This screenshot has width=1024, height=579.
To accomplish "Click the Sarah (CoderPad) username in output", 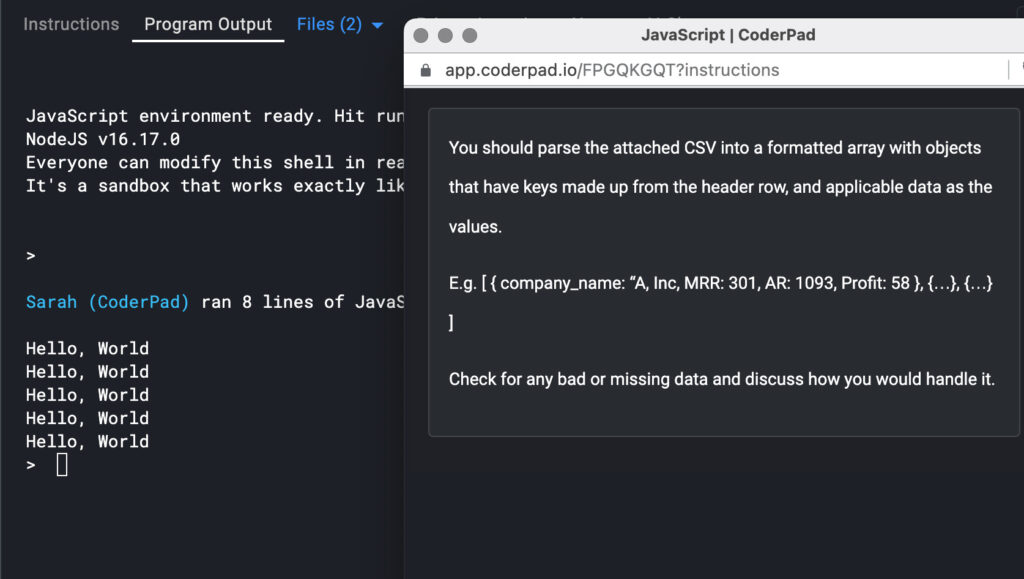I will click(107, 302).
